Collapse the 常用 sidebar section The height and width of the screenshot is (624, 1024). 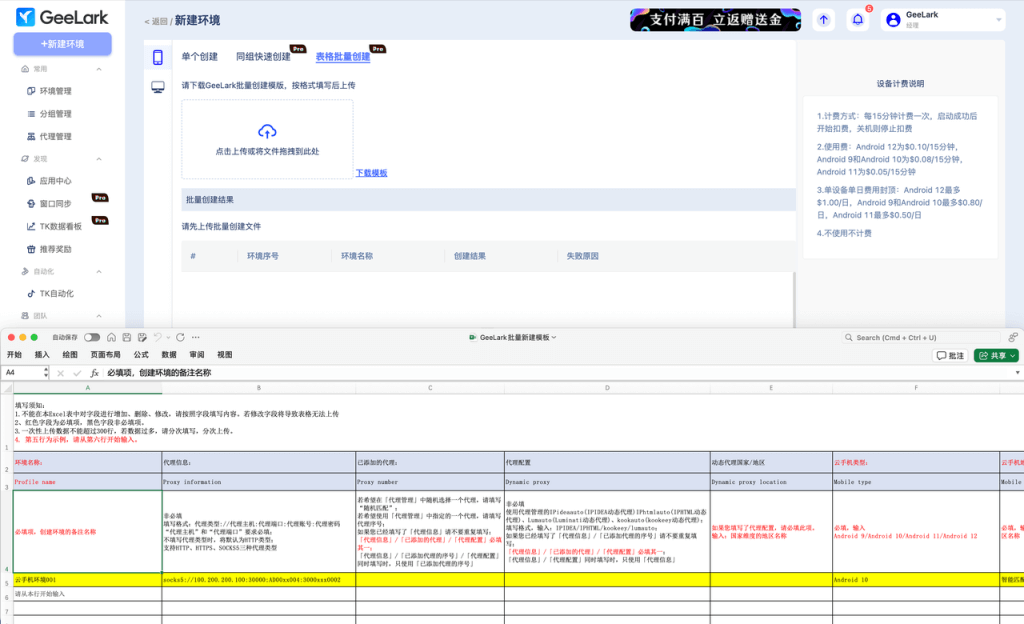coord(99,69)
